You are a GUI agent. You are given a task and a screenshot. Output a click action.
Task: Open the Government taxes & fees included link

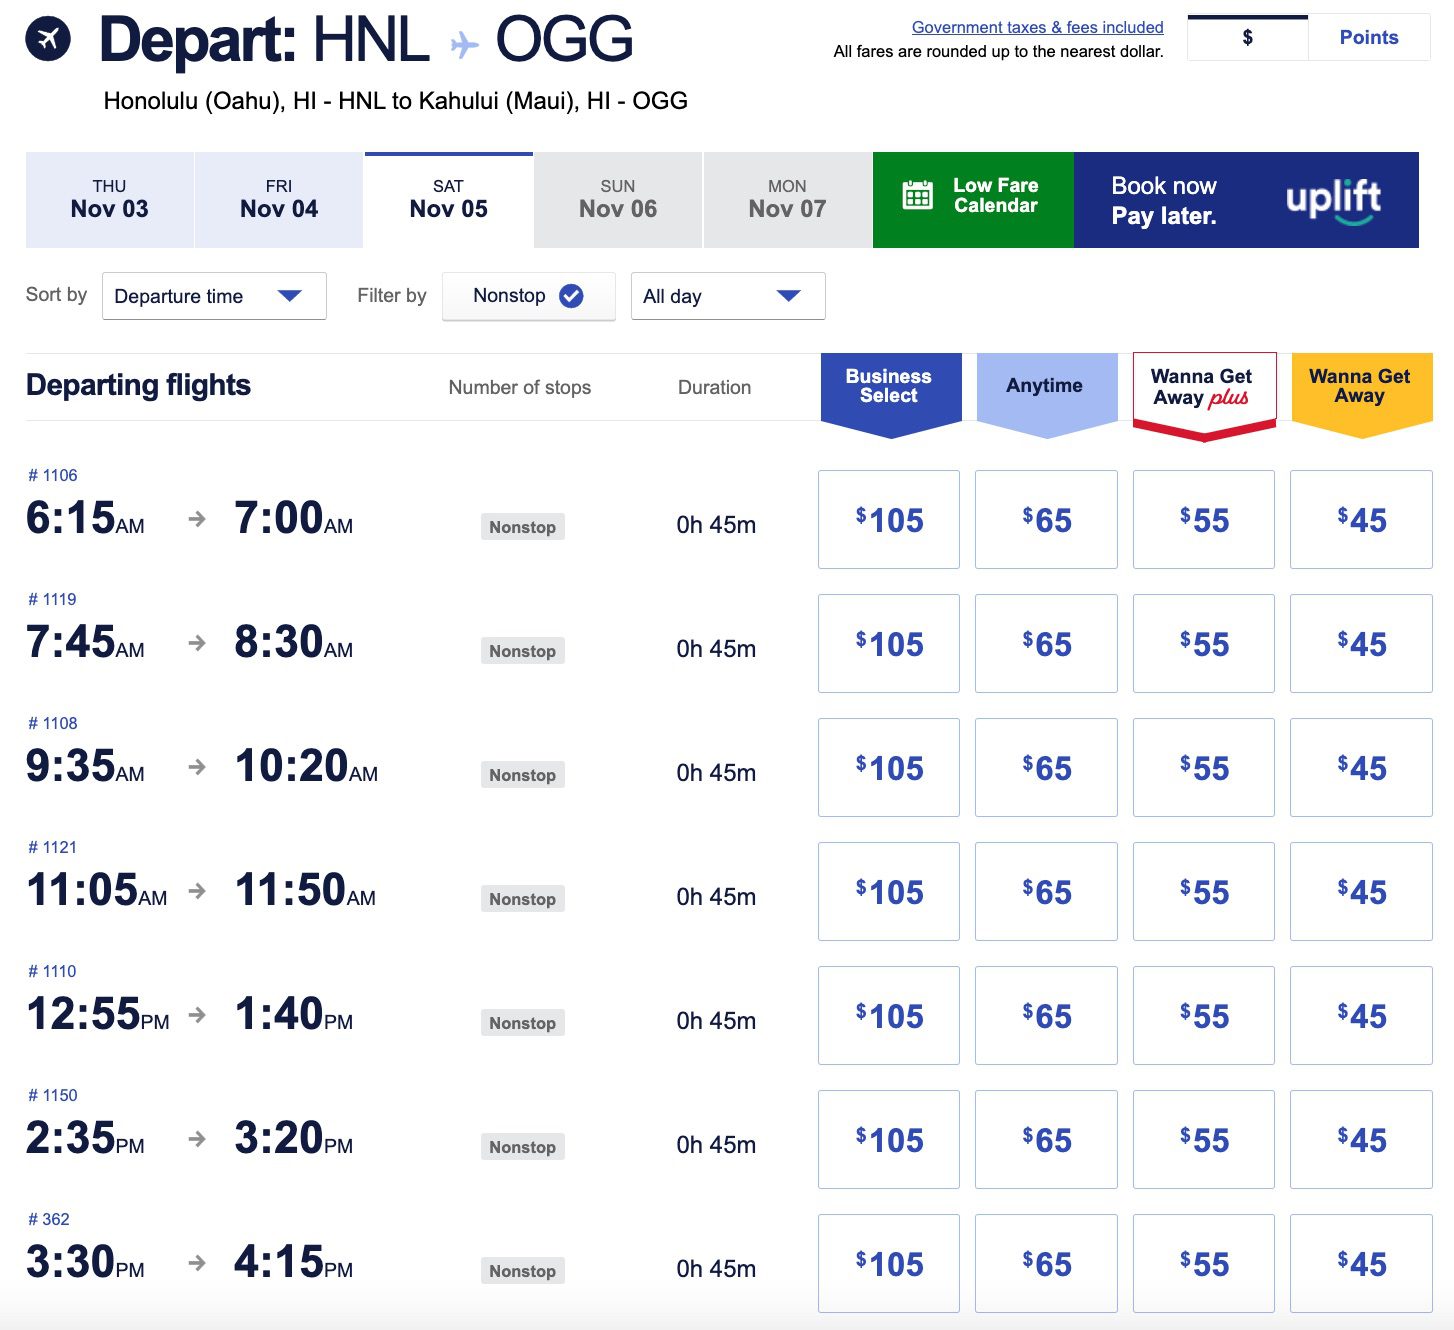(x=1036, y=27)
